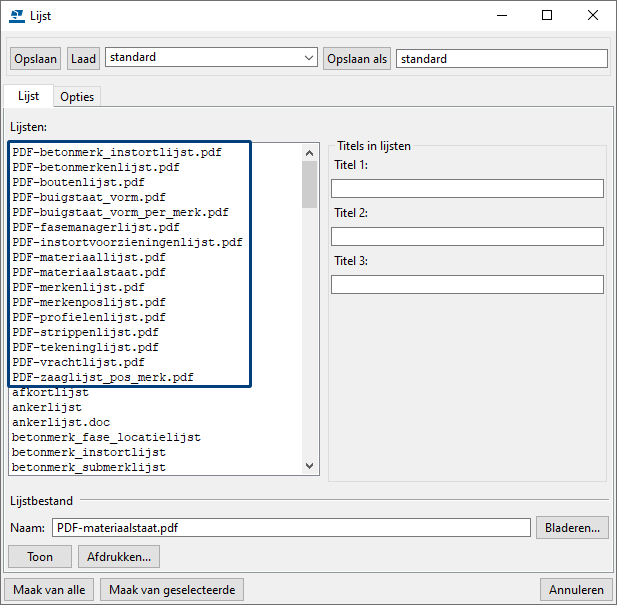The width and height of the screenshot is (617, 605).
Task: Click the Naam file name field
Action: pyautogui.click(x=291, y=528)
